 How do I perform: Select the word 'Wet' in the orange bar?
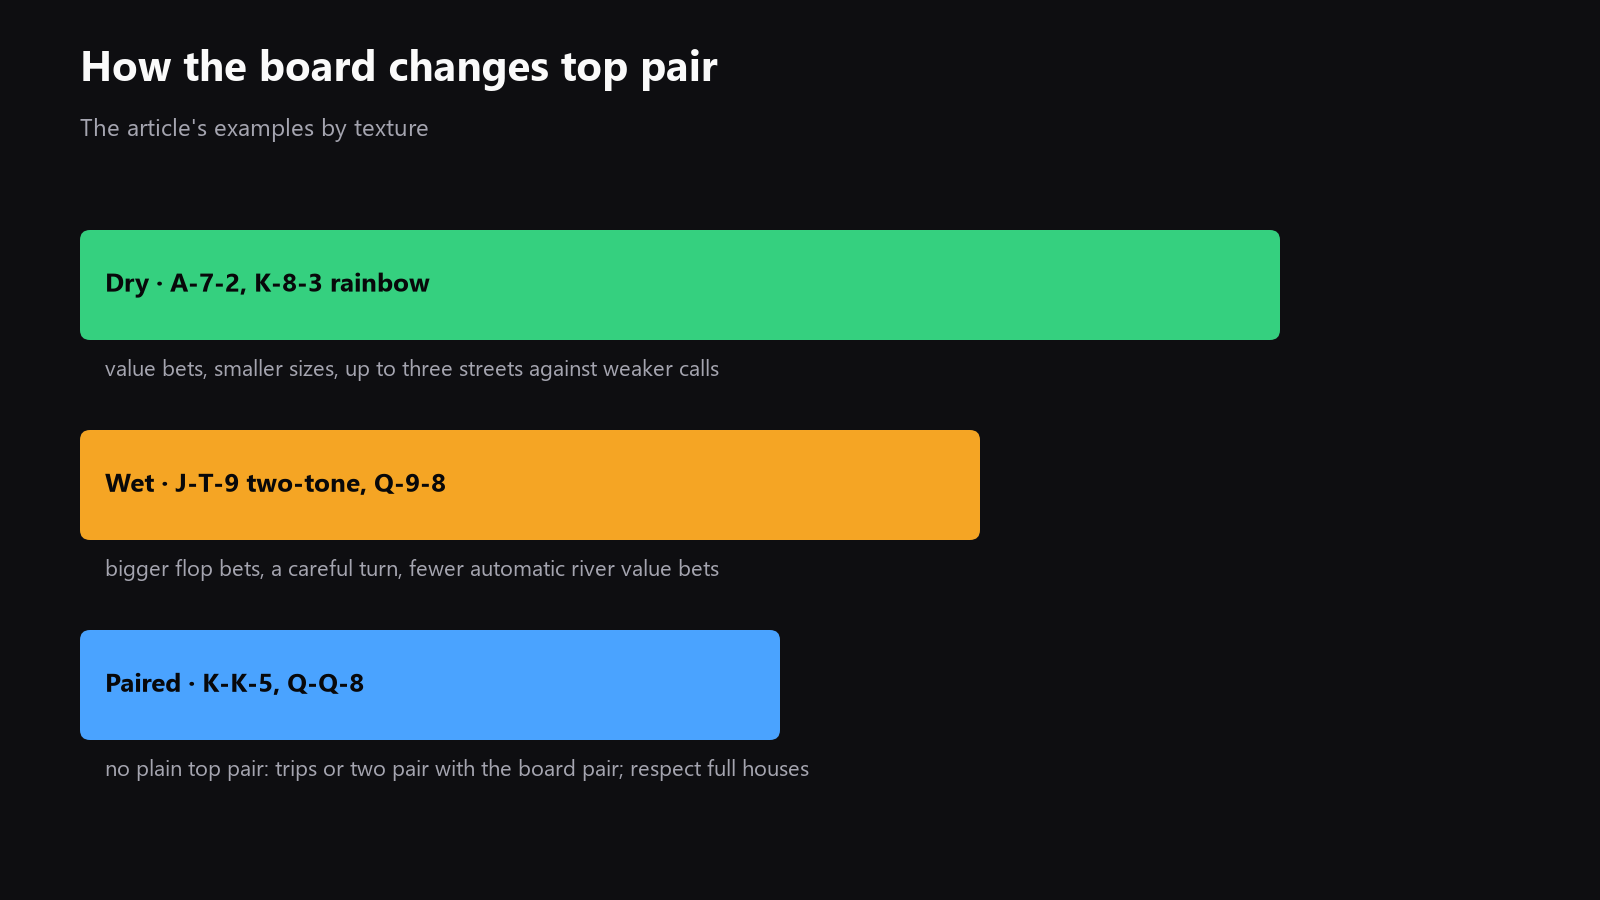[130, 484]
